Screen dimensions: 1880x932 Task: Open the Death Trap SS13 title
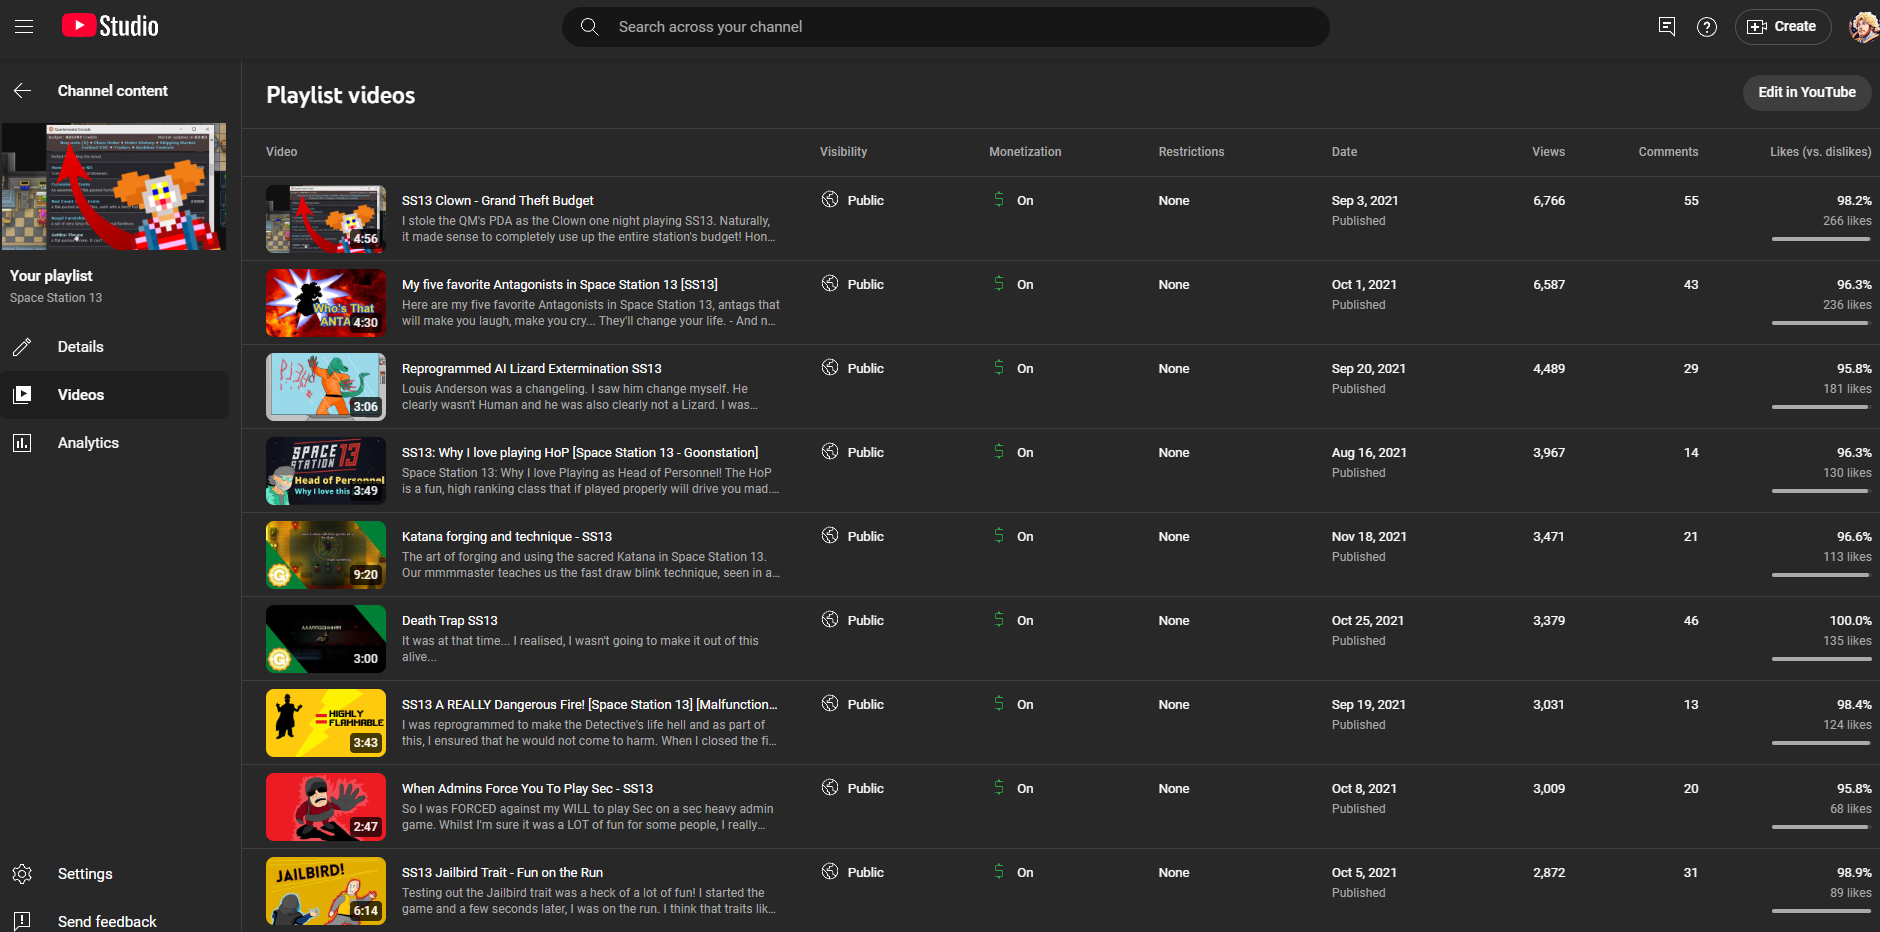pos(450,621)
